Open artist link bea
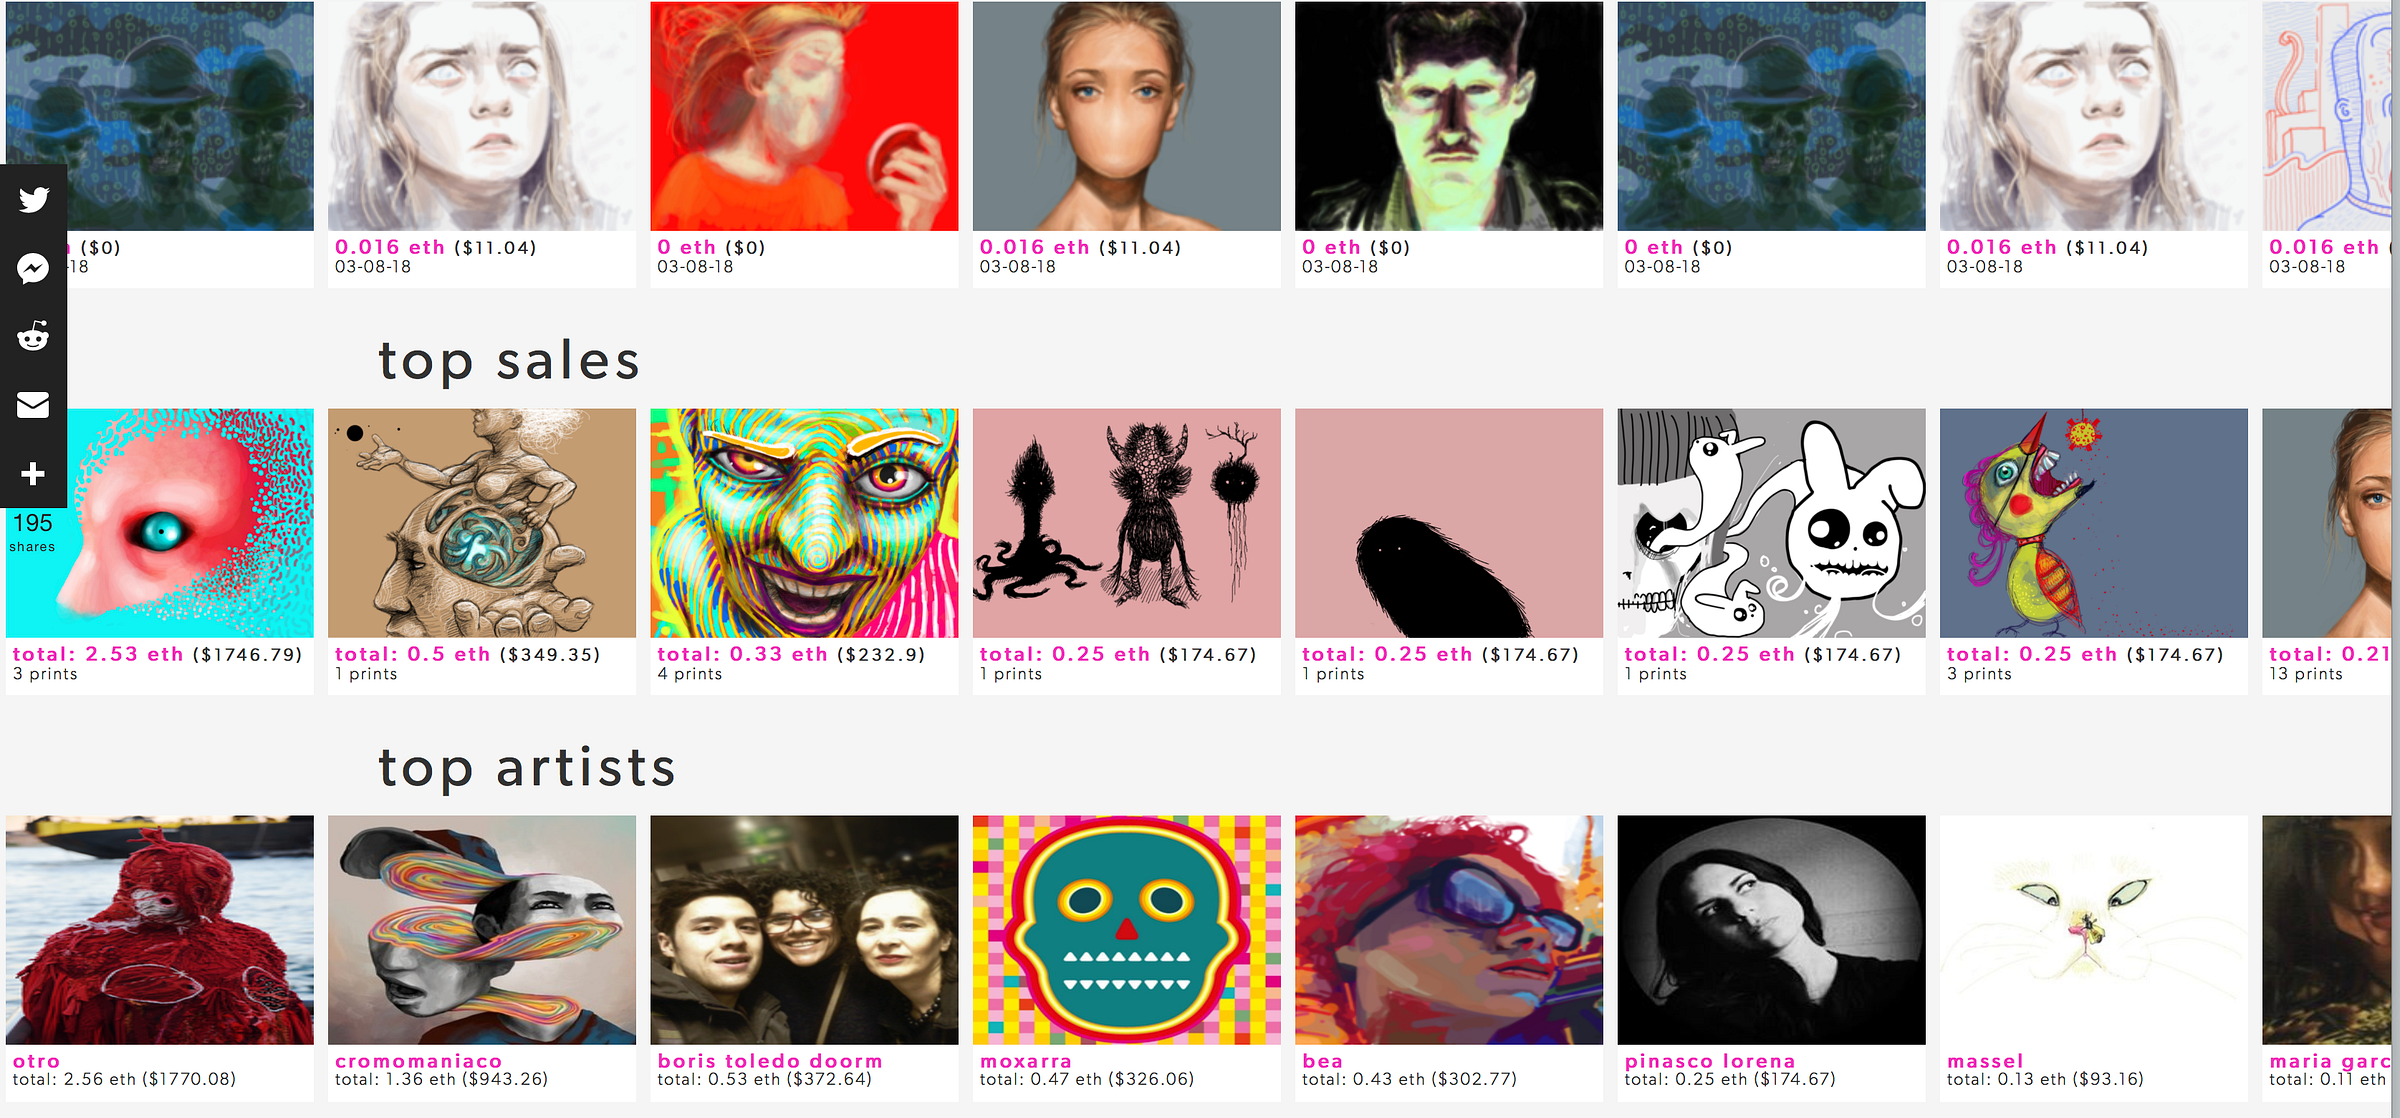The width and height of the screenshot is (2400, 1118). 1322,1060
